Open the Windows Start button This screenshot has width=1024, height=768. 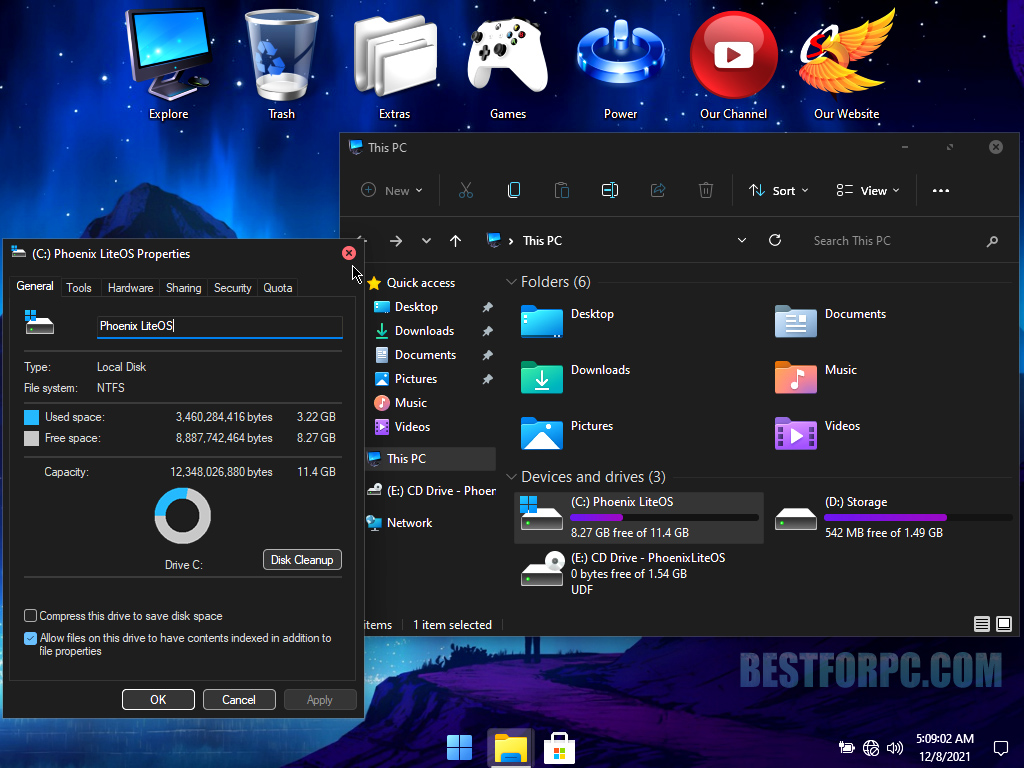click(460, 748)
